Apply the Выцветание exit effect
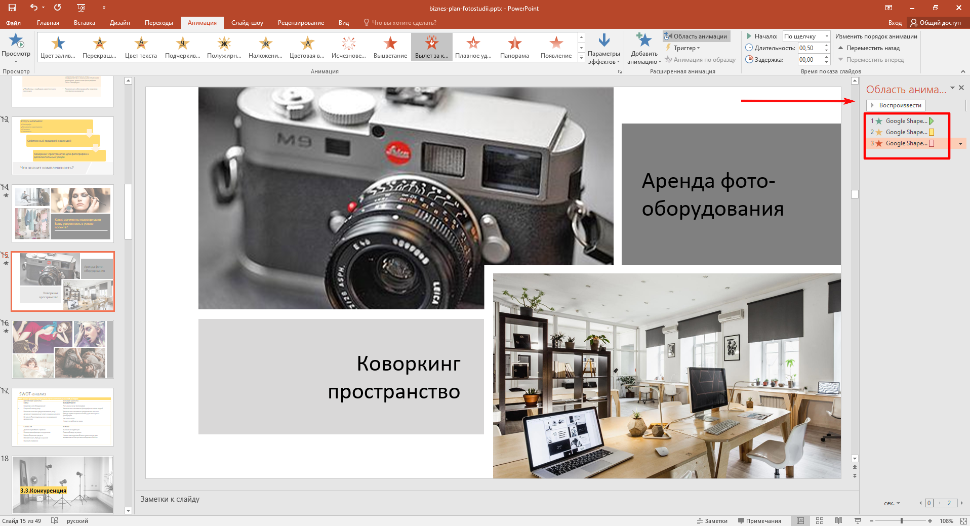The height and width of the screenshot is (526, 970). pyautogui.click(x=390, y=47)
